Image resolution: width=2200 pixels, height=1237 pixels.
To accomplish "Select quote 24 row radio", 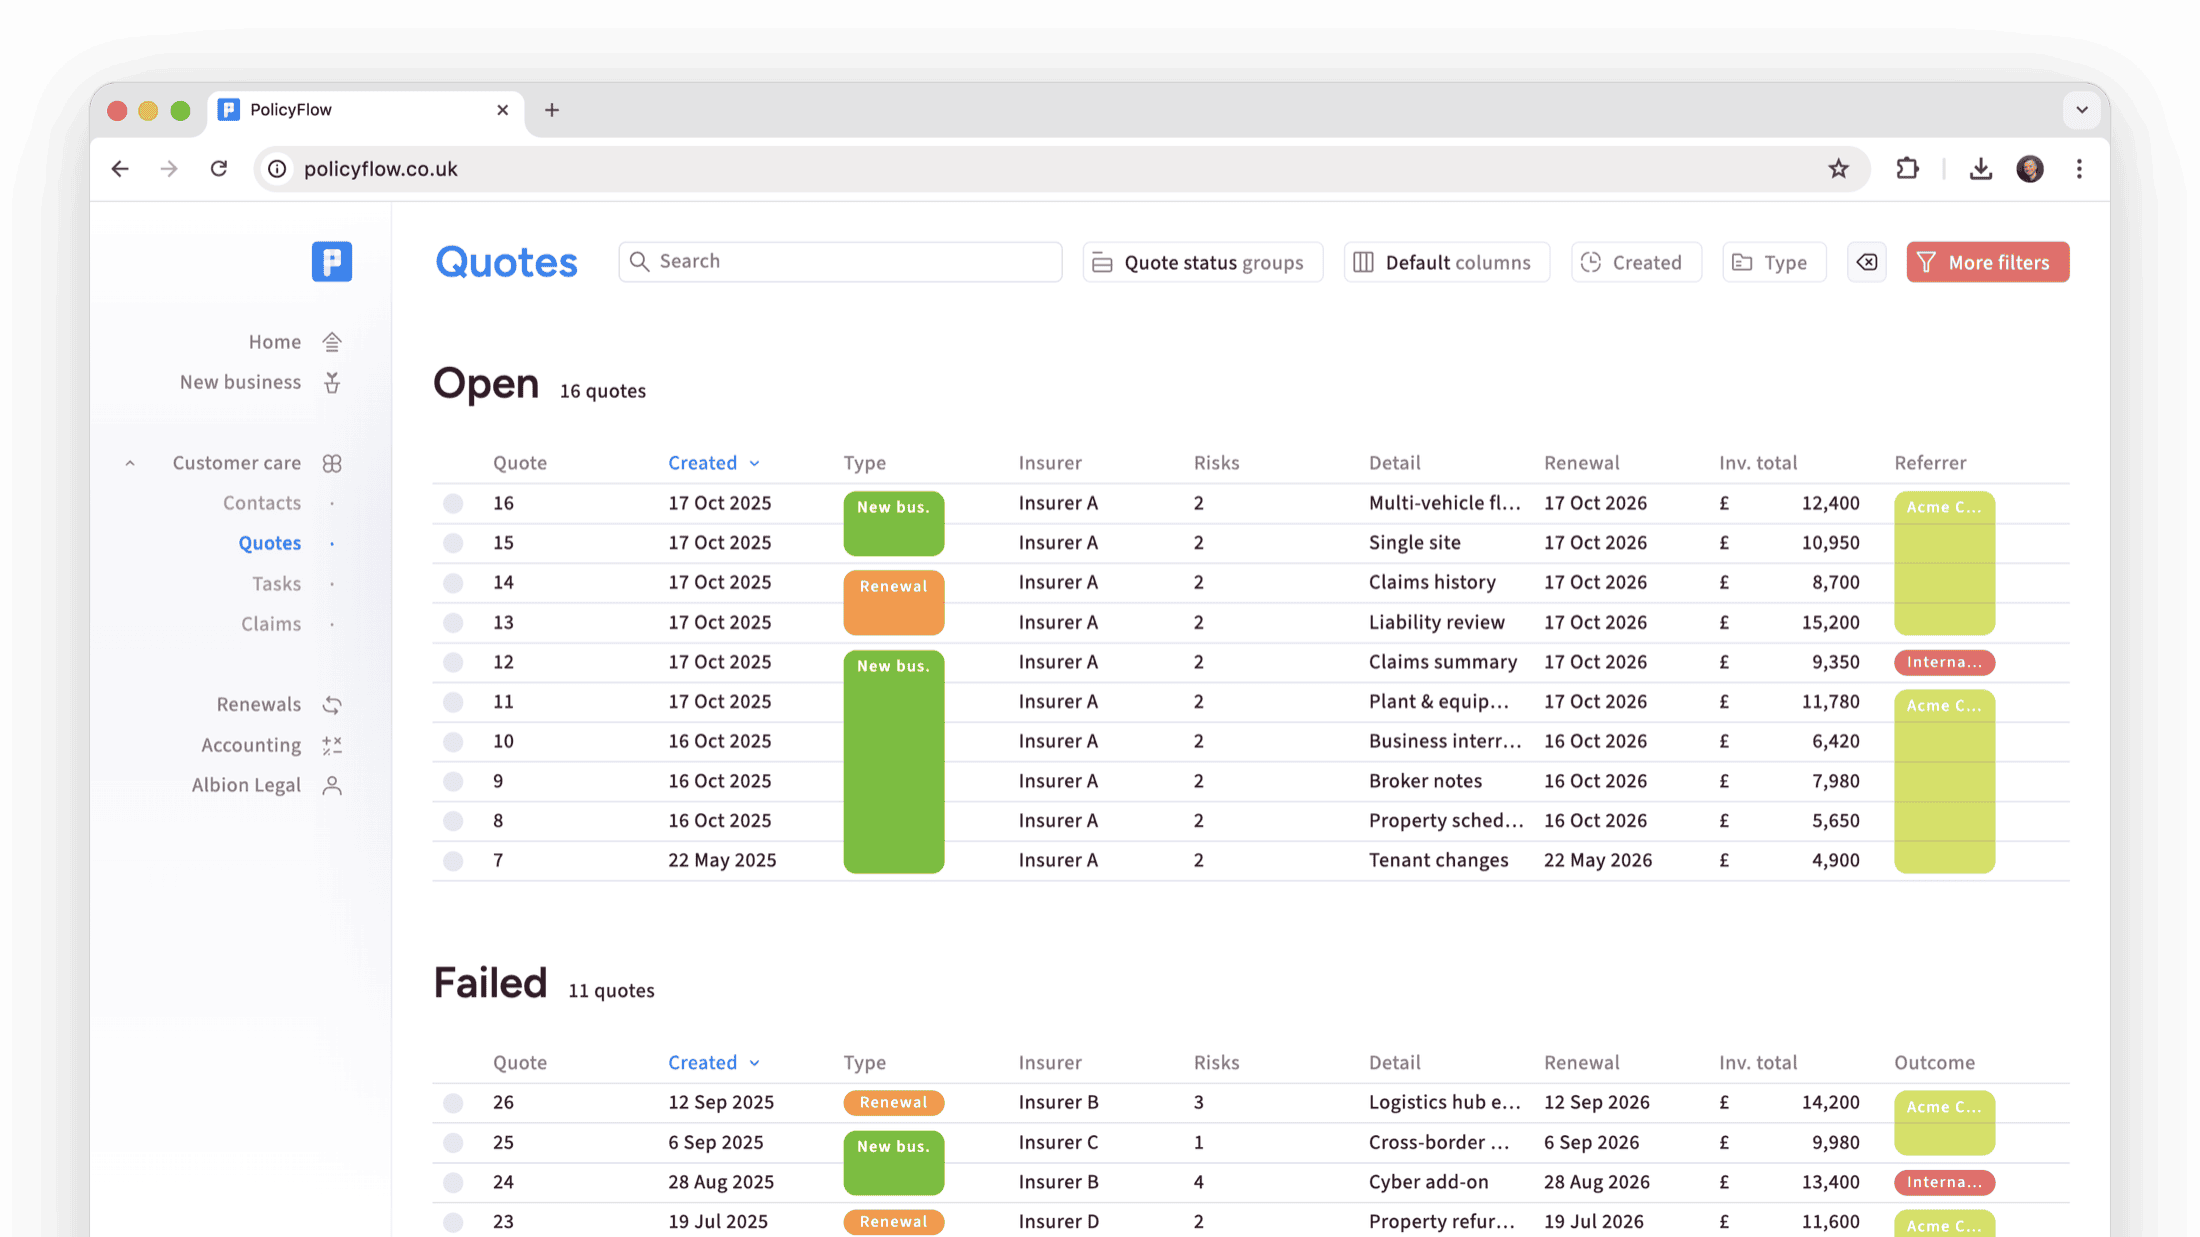I will [x=453, y=1182].
